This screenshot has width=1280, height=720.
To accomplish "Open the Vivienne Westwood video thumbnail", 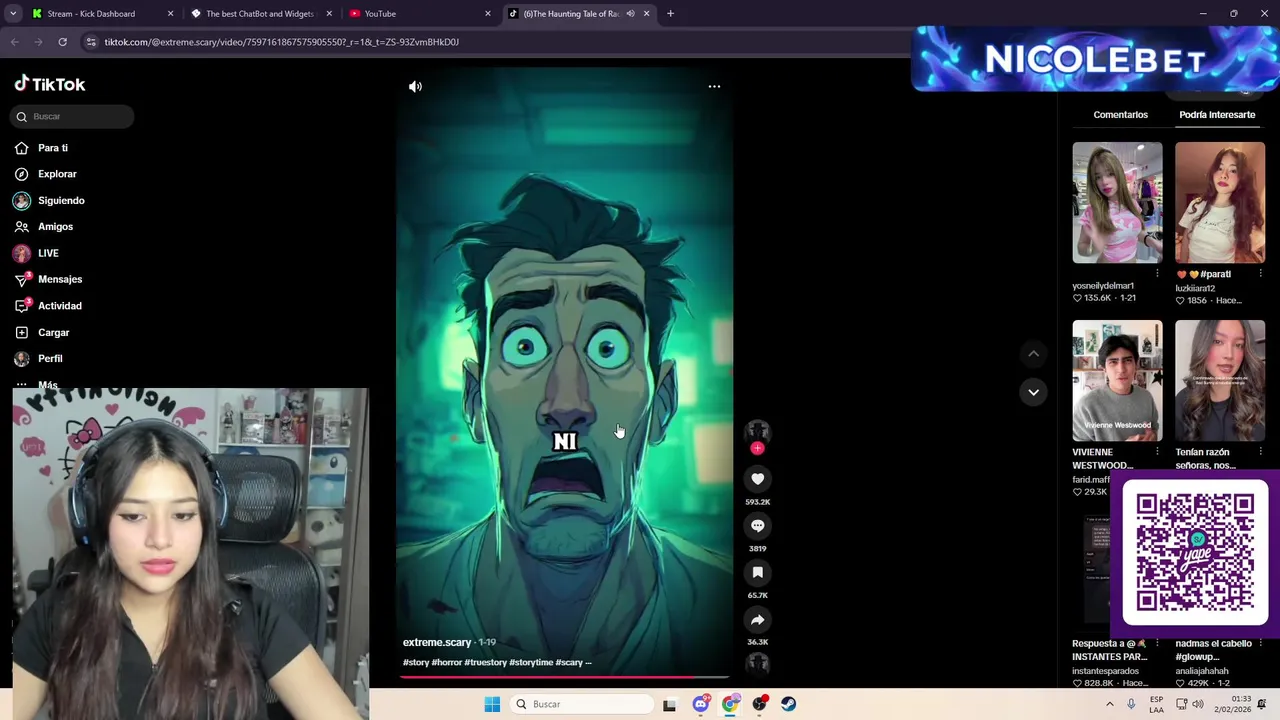I will pyautogui.click(x=1117, y=380).
